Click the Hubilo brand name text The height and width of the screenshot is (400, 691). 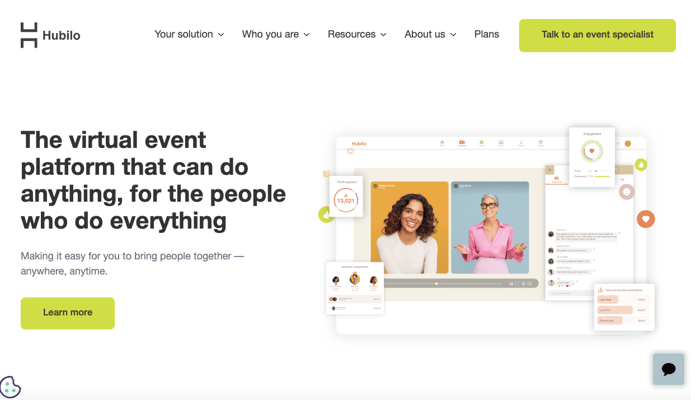click(x=61, y=35)
